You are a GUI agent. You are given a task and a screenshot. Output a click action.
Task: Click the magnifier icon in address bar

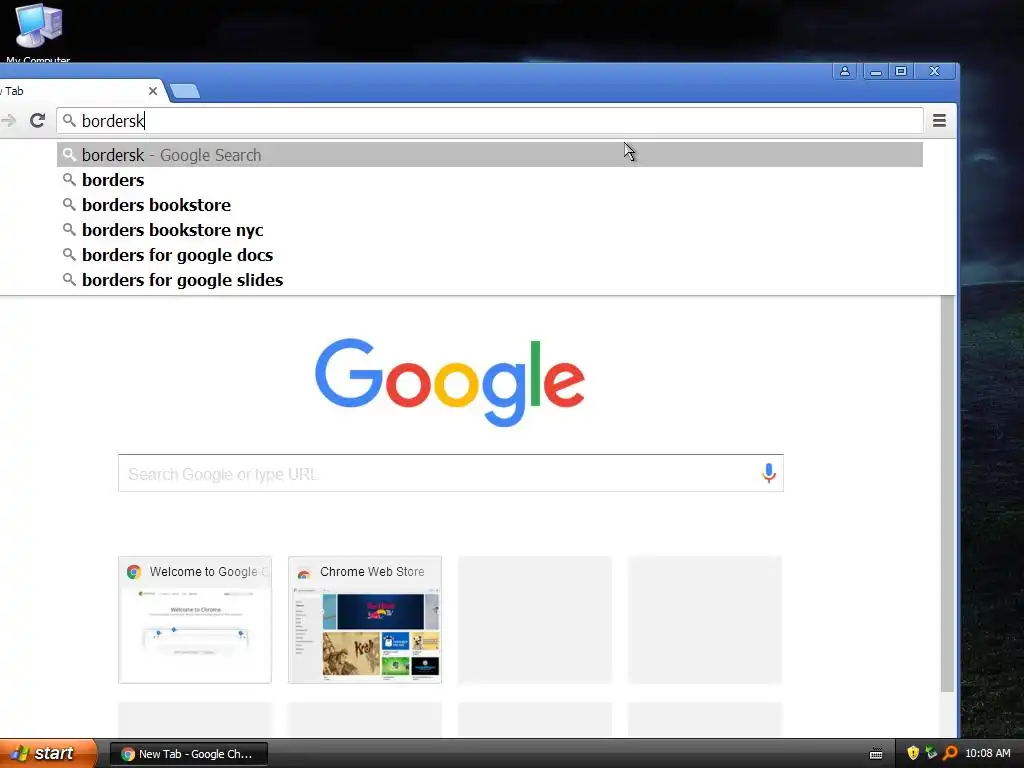coord(69,121)
